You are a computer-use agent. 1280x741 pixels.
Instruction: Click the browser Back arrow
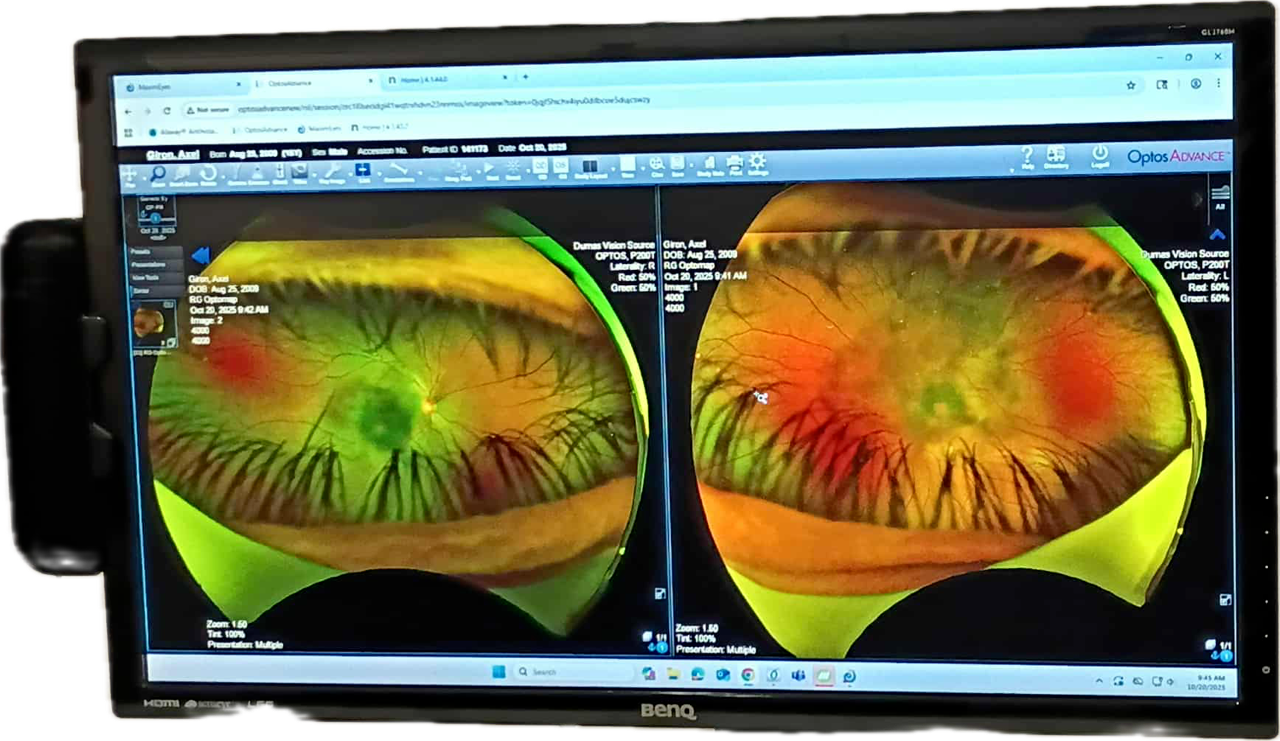pos(129,111)
